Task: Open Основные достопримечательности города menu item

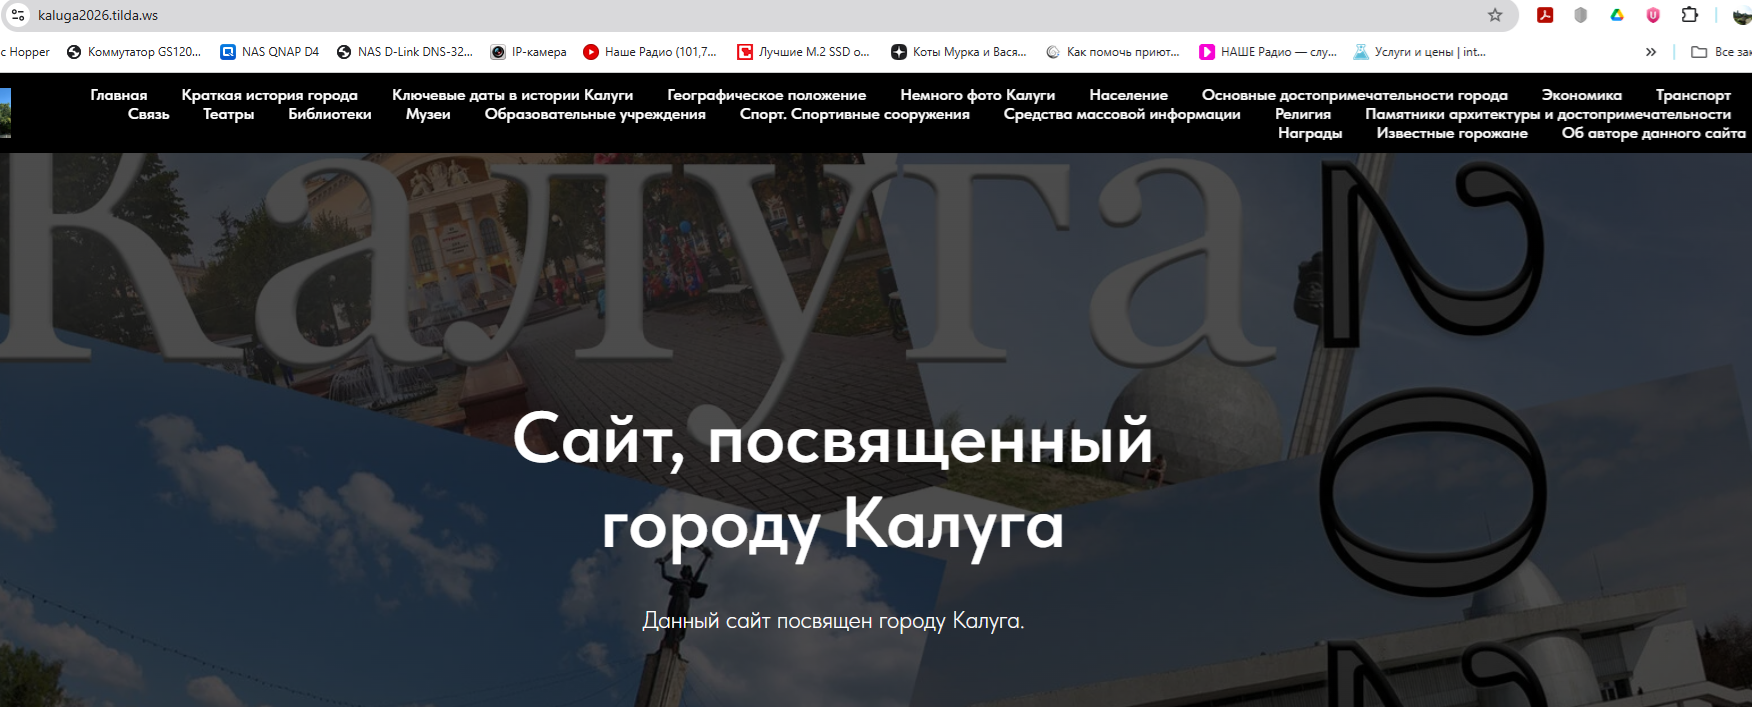Action: click(x=1355, y=95)
